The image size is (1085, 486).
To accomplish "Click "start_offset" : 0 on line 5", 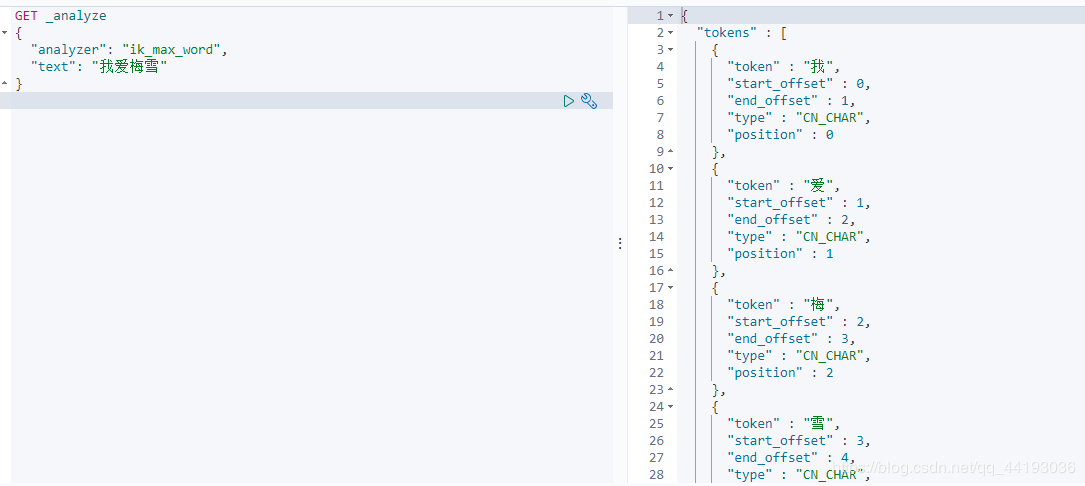I will click(x=798, y=84).
